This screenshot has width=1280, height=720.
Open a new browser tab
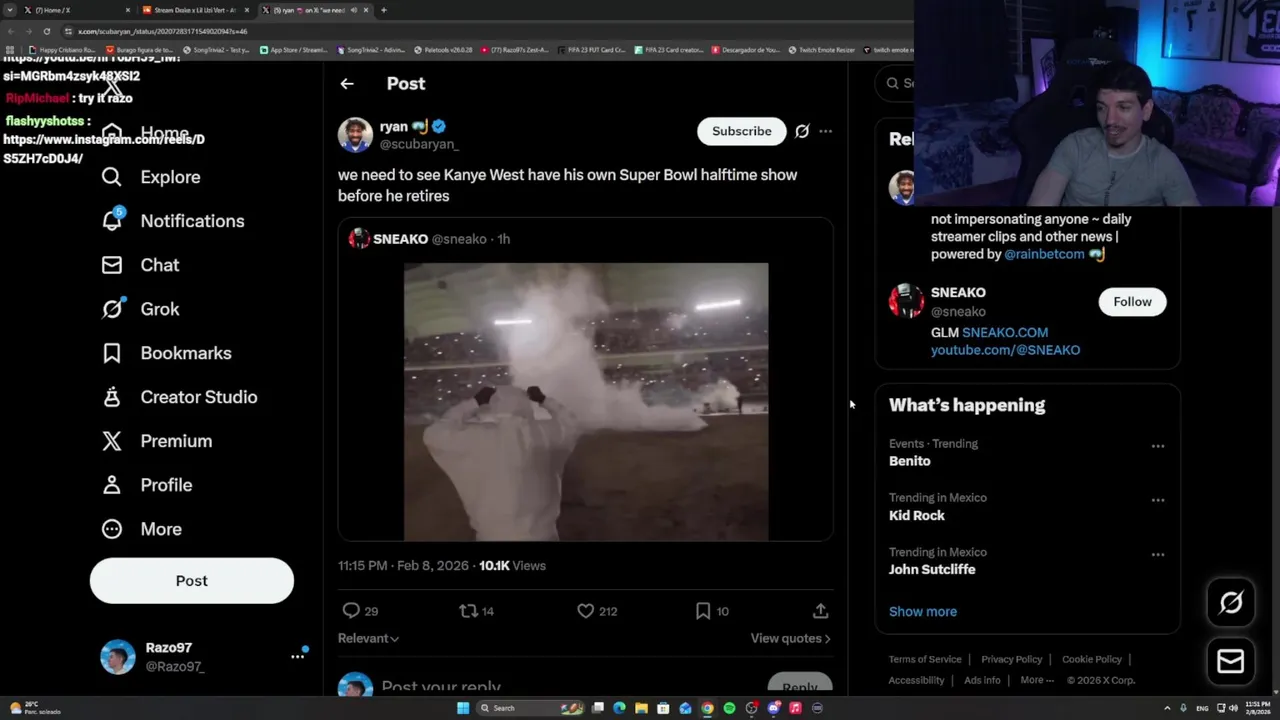pyautogui.click(x=384, y=10)
